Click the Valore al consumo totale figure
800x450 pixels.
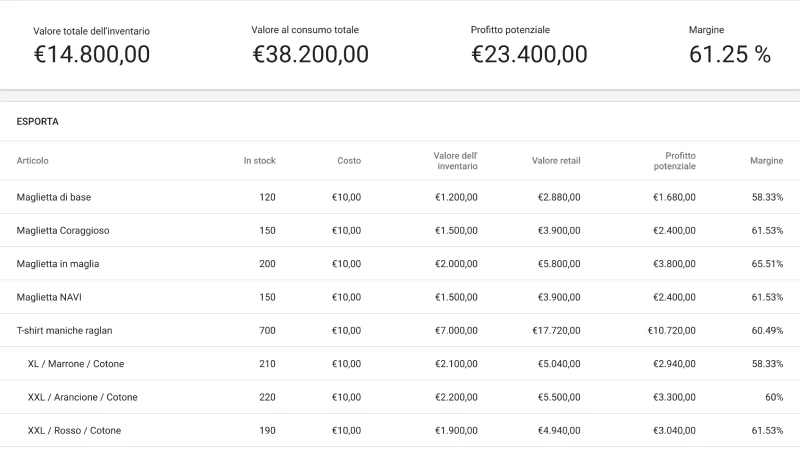point(310,55)
